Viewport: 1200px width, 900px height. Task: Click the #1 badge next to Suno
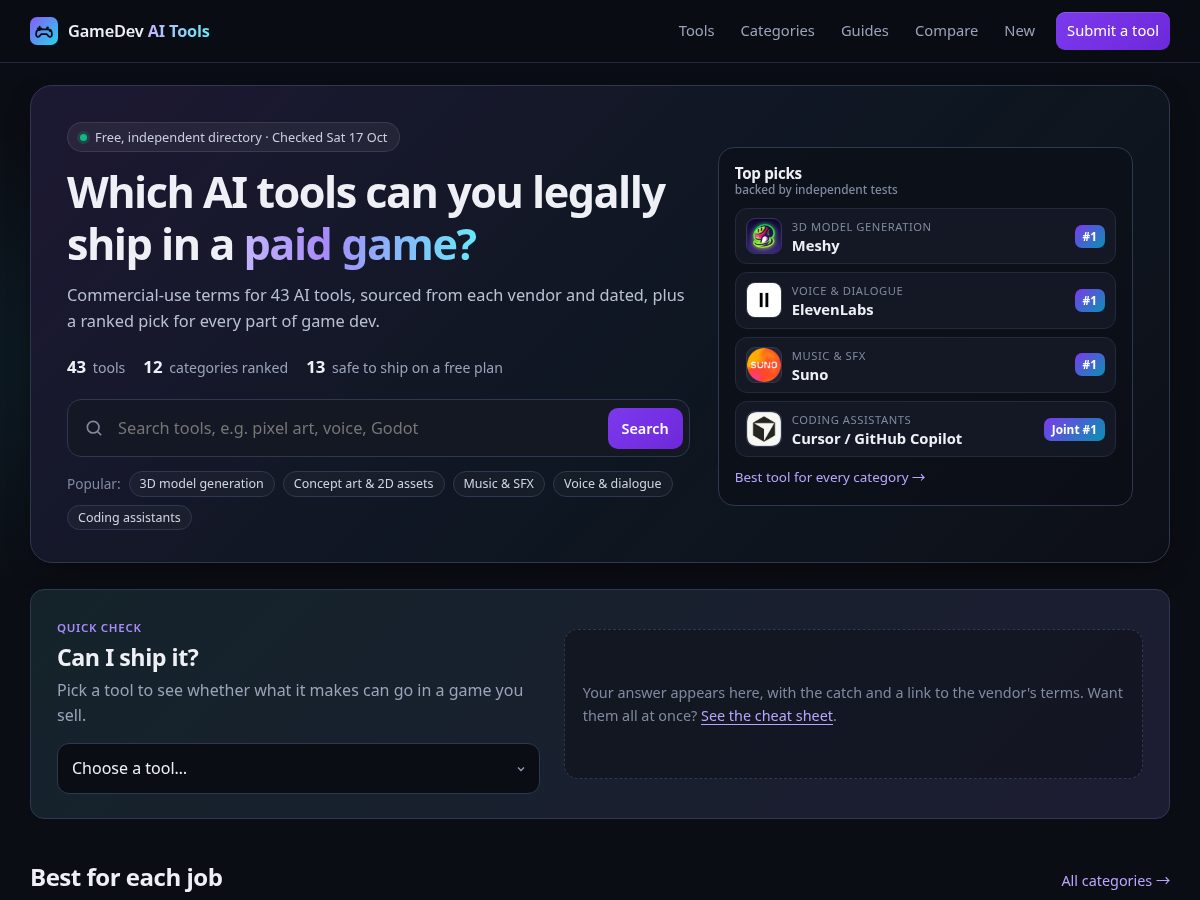pos(1090,365)
